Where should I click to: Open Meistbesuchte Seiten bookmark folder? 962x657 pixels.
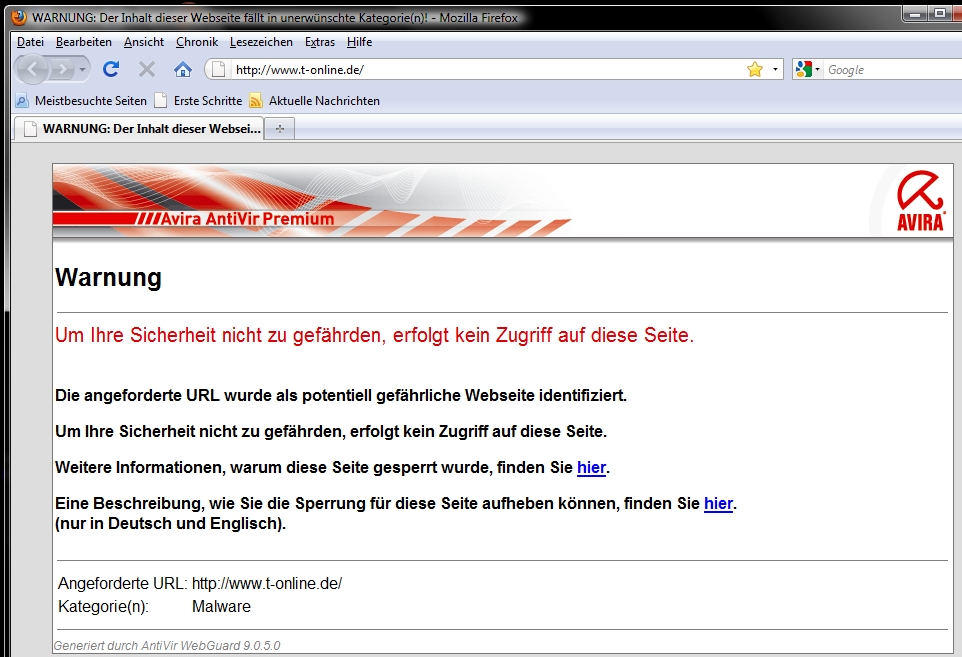[x=81, y=101]
